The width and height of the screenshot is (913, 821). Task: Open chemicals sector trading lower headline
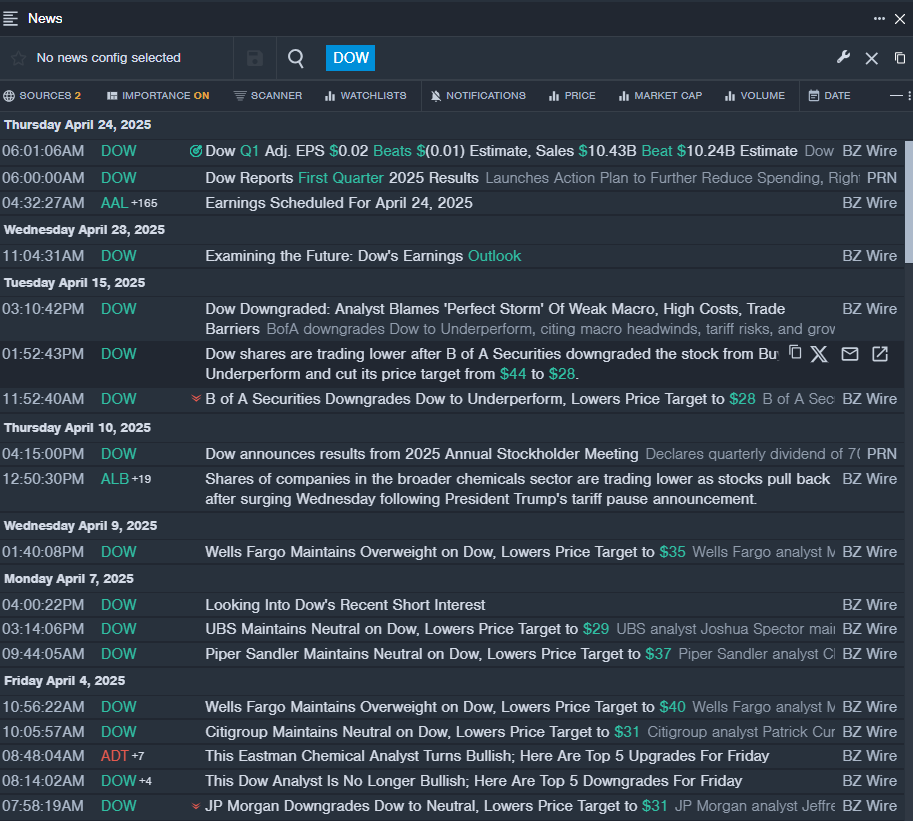click(518, 489)
